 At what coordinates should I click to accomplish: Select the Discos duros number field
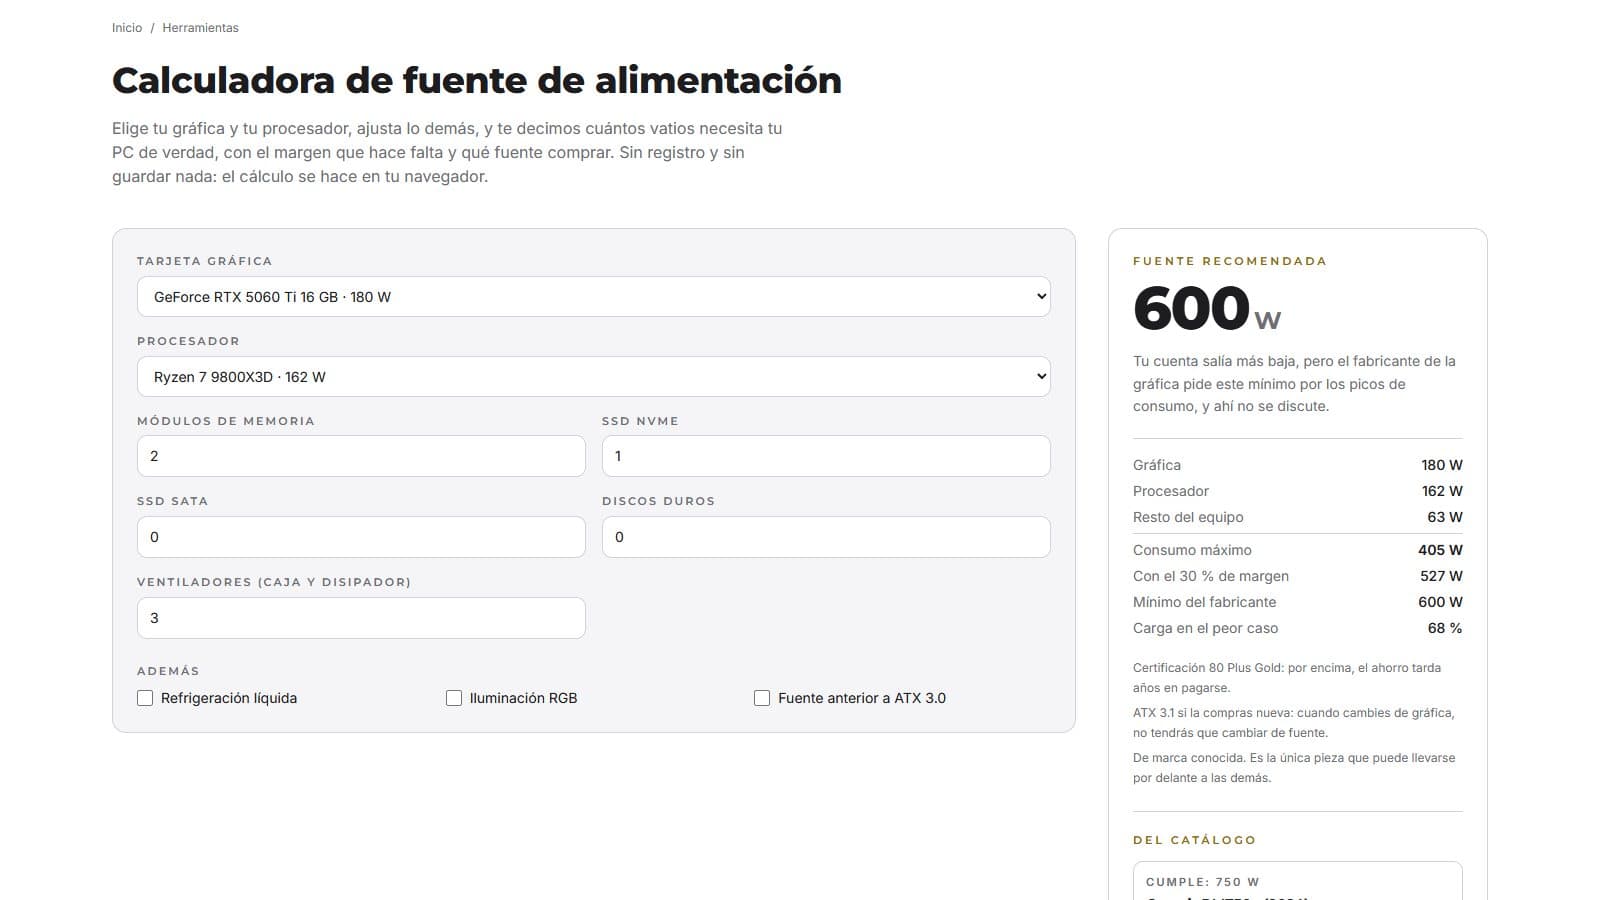click(x=826, y=537)
